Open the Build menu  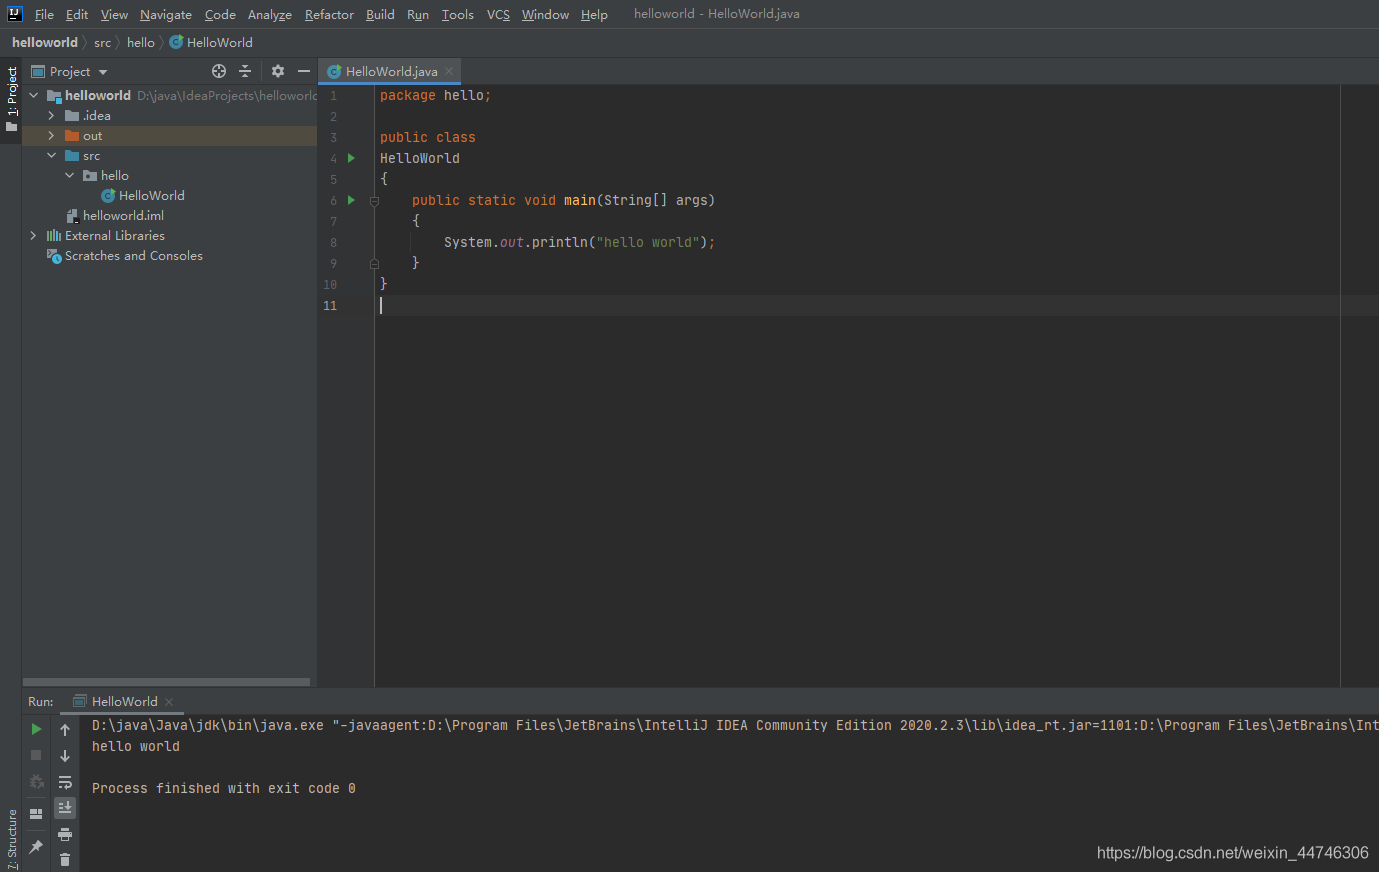click(380, 14)
